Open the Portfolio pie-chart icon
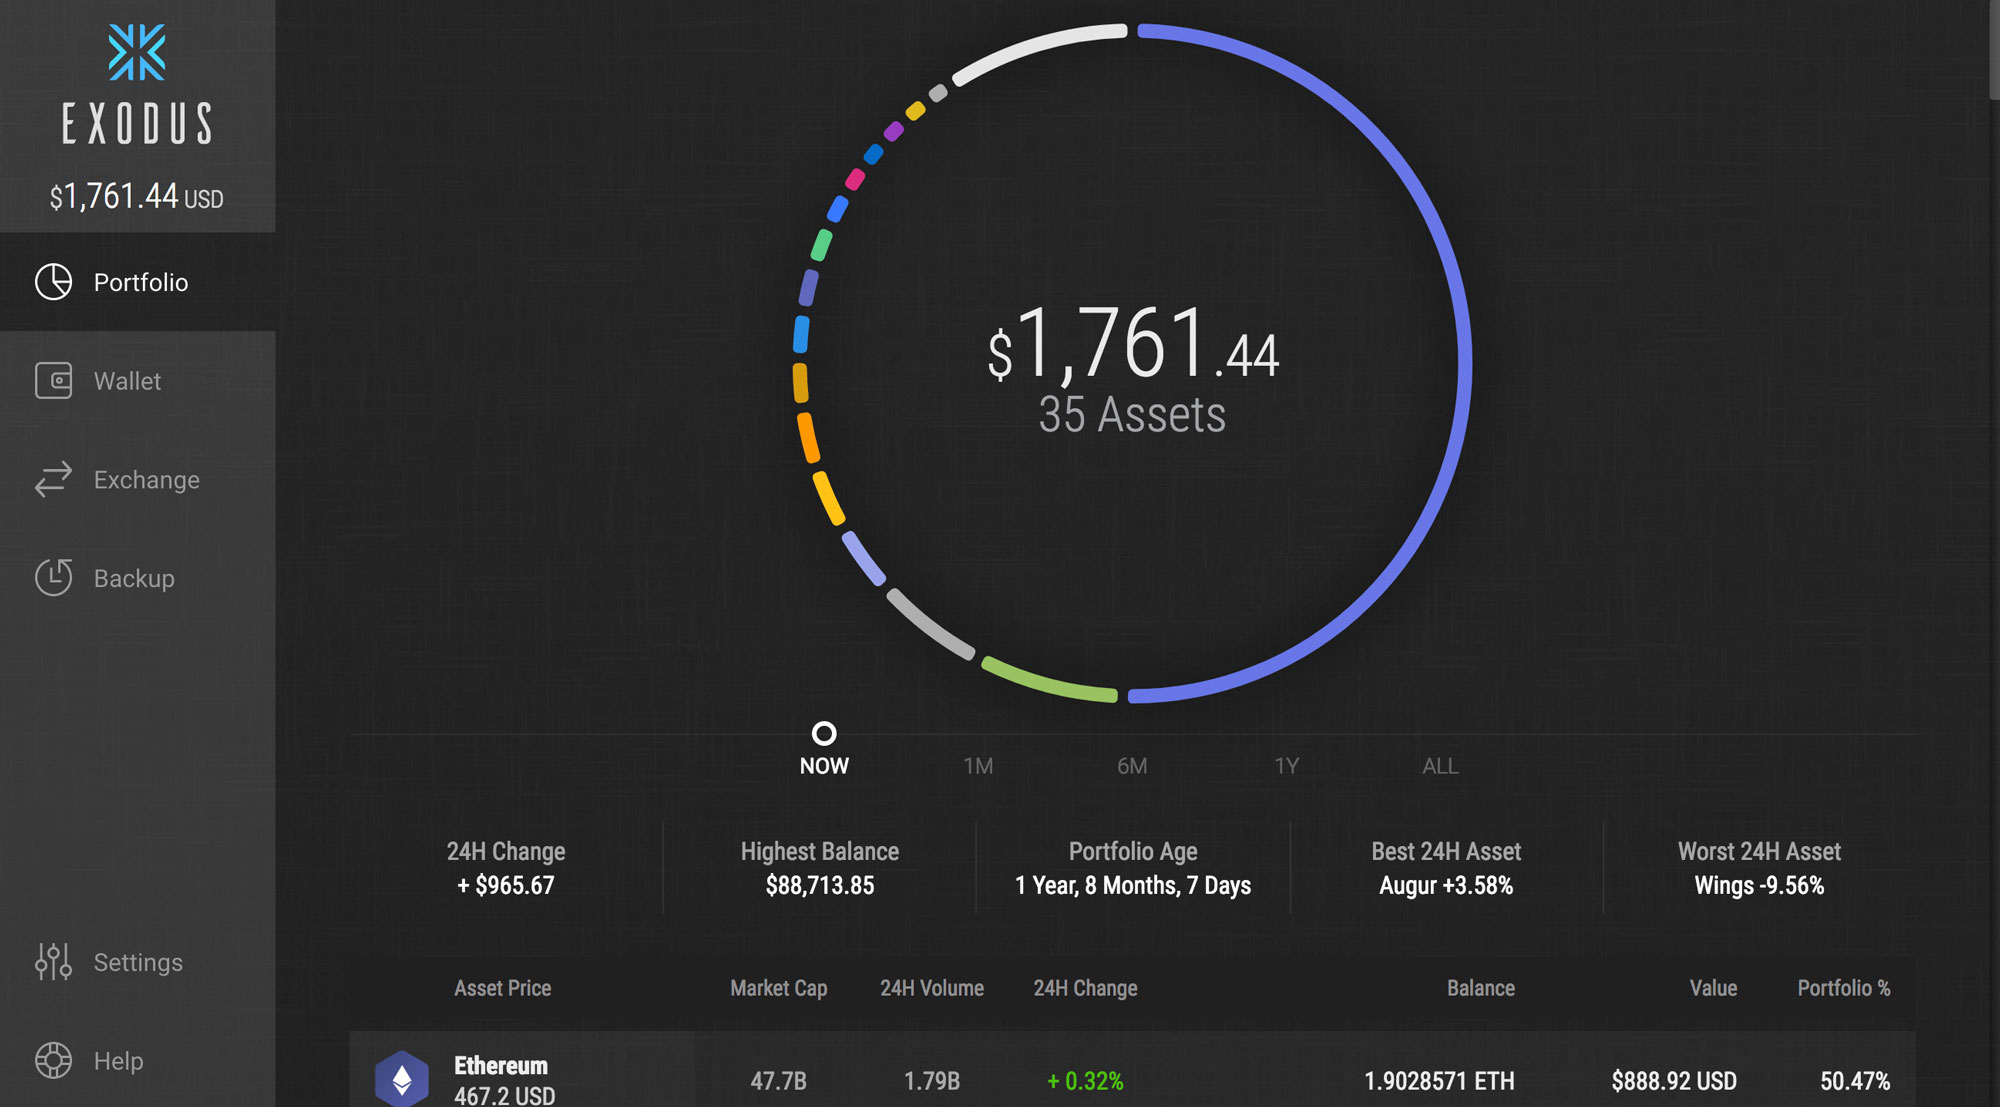 (53, 282)
